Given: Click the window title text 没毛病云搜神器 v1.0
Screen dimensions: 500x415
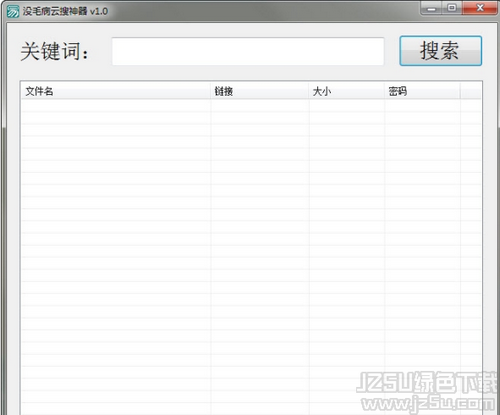Looking at the screenshot, I should coord(65,11).
